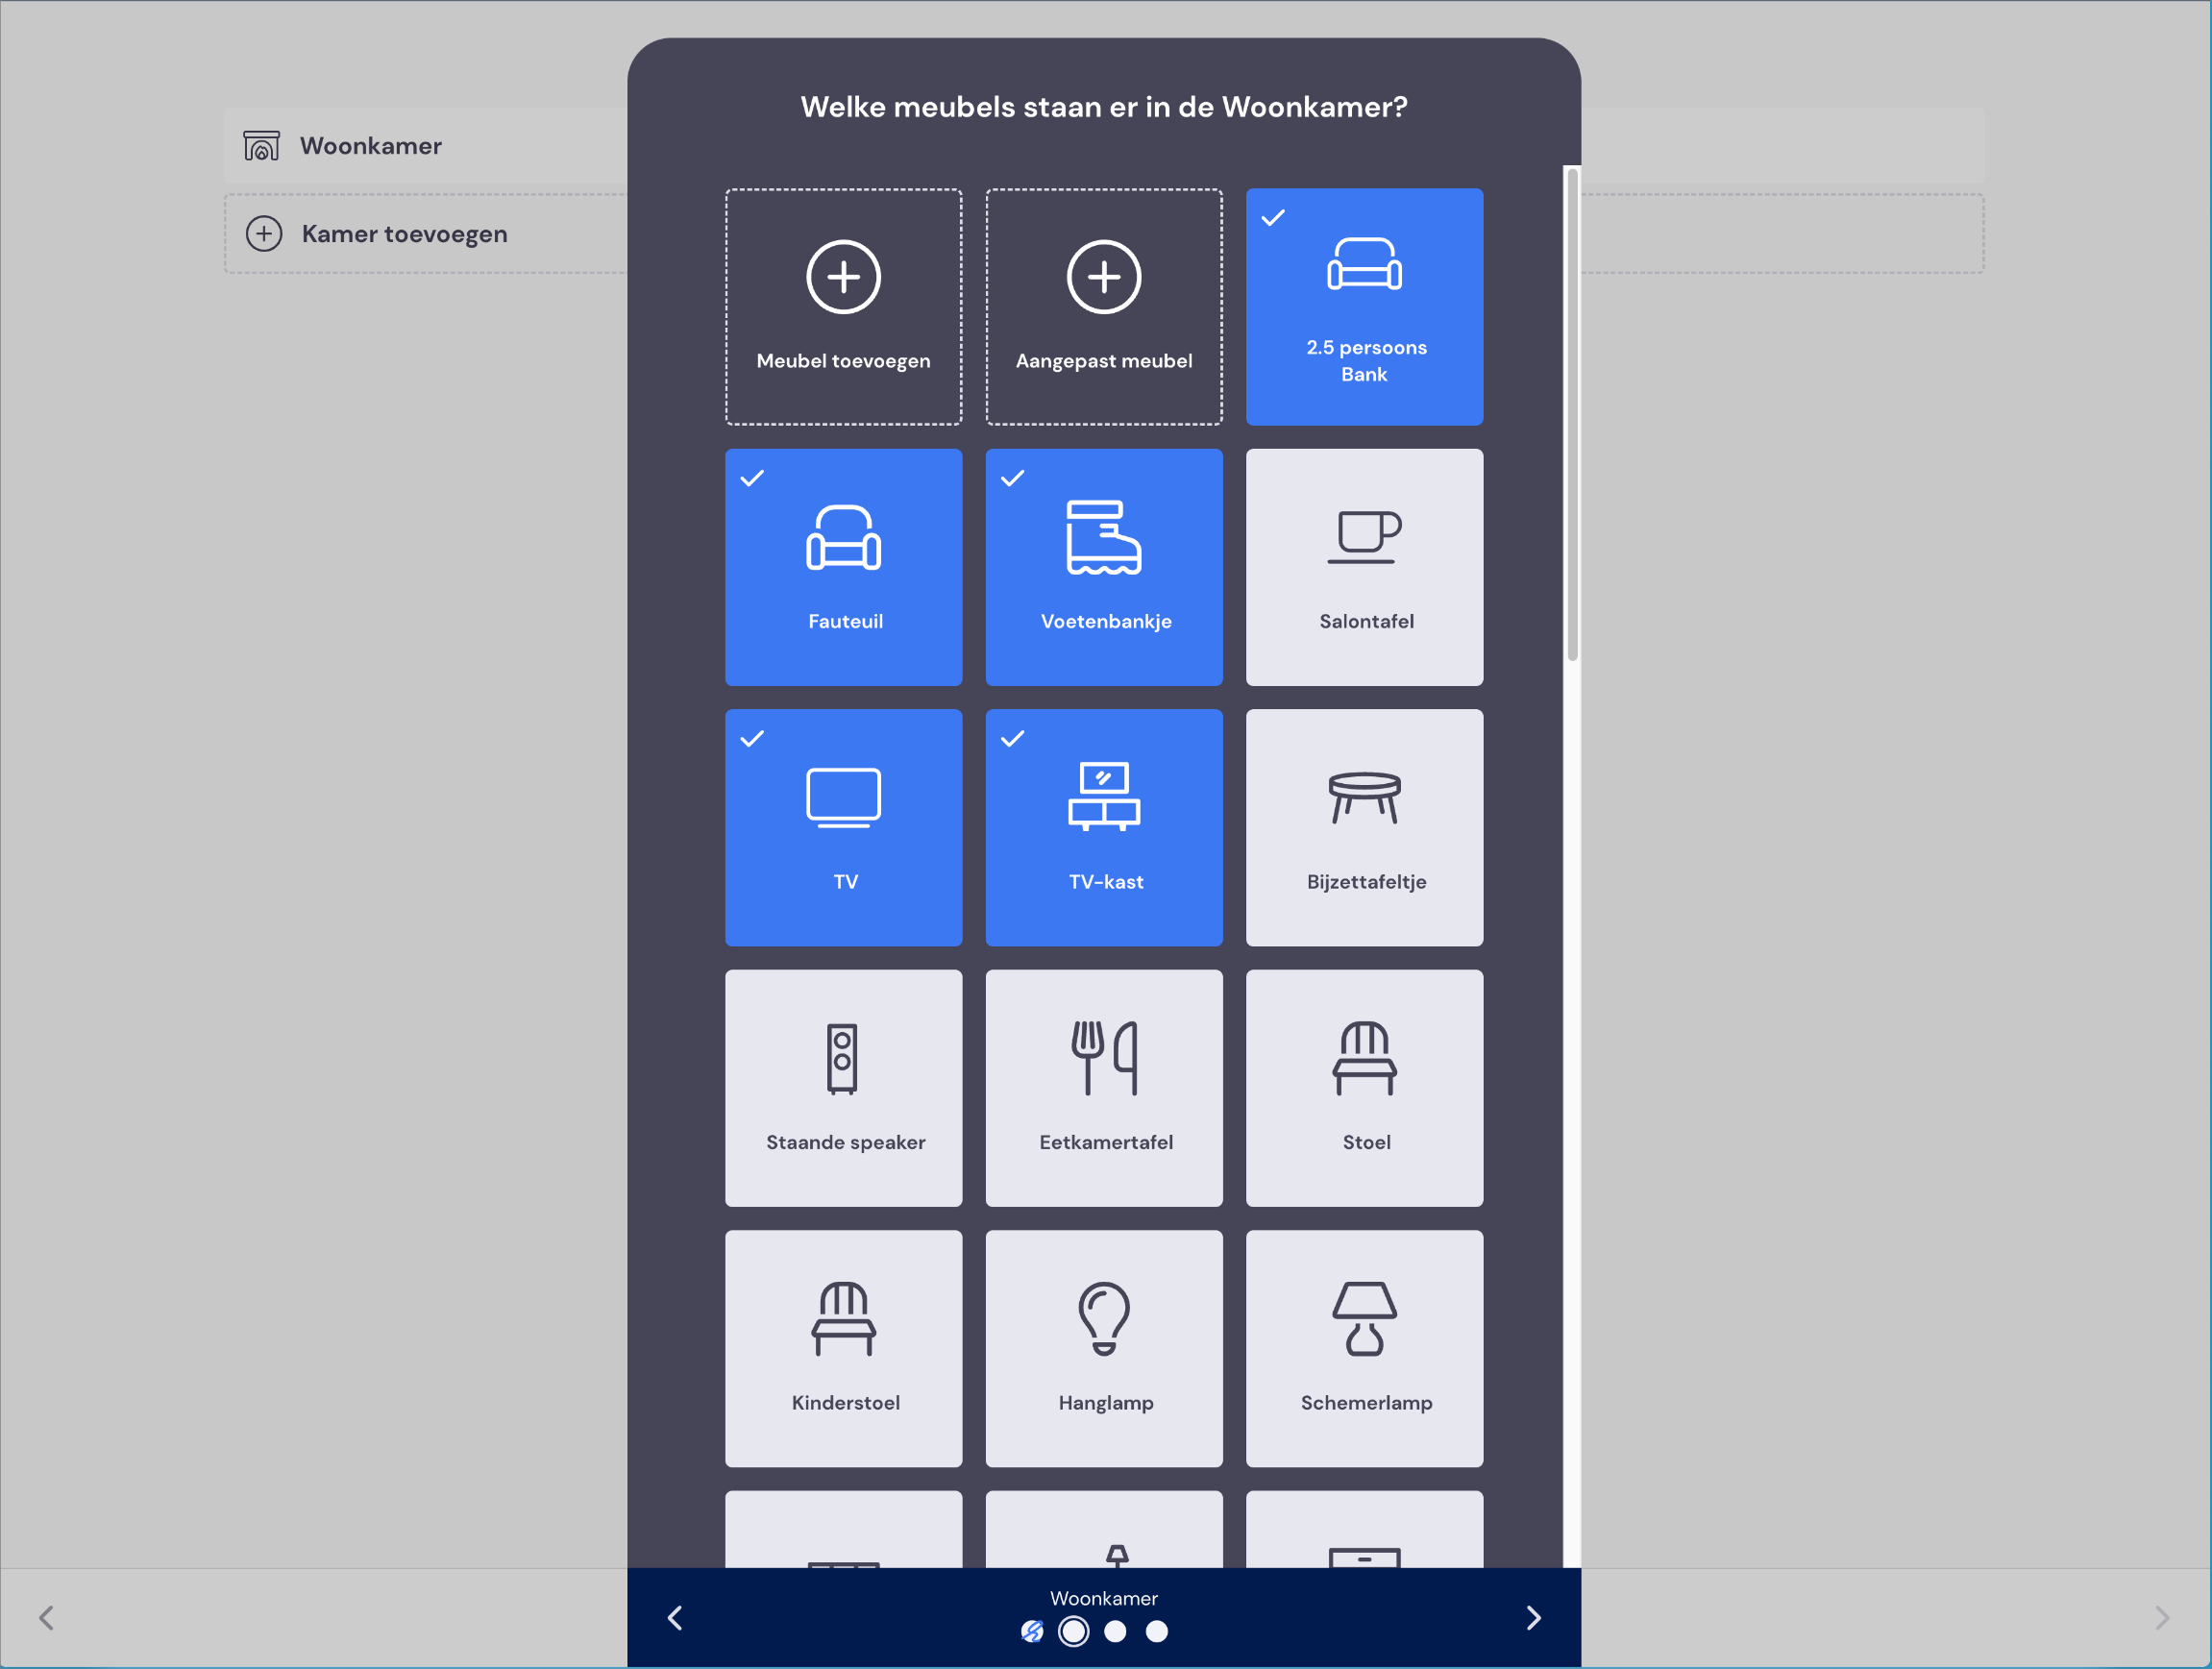Add a Stoel chair tile
Viewport: 2212px width, 1669px height.
[x=1364, y=1088]
